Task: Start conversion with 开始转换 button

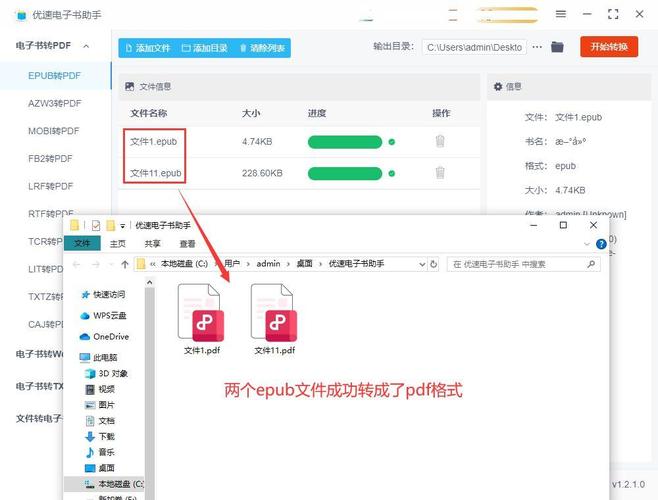Action: (609, 47)
